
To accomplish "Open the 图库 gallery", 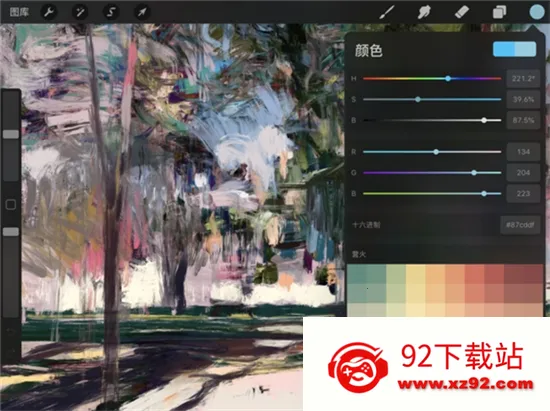I will coord(19,12).
